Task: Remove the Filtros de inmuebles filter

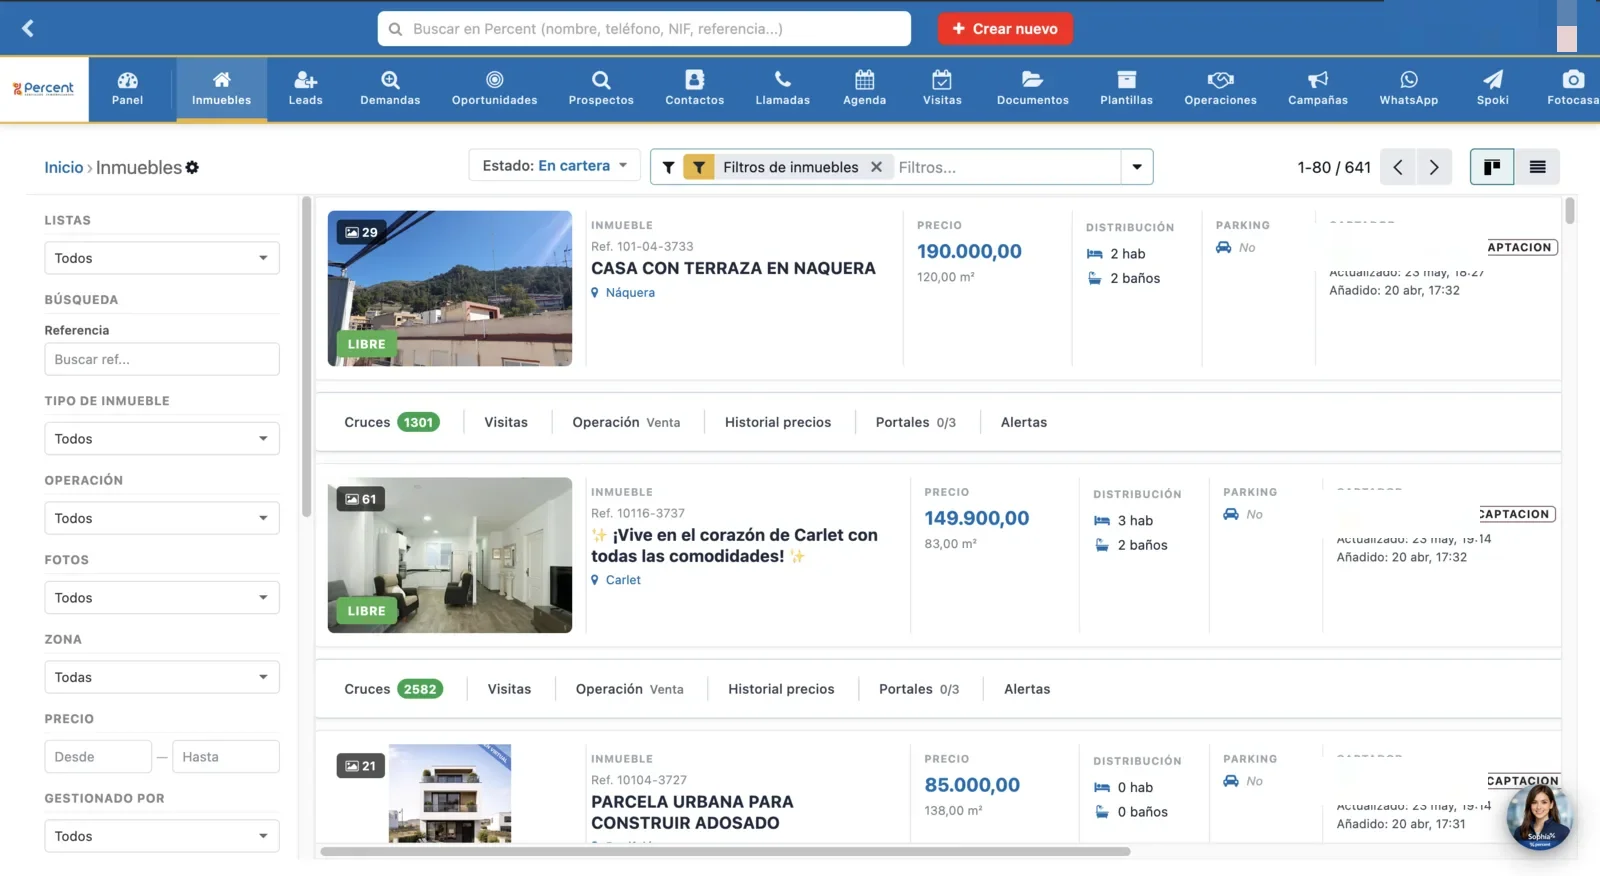Action: [876, 167]
